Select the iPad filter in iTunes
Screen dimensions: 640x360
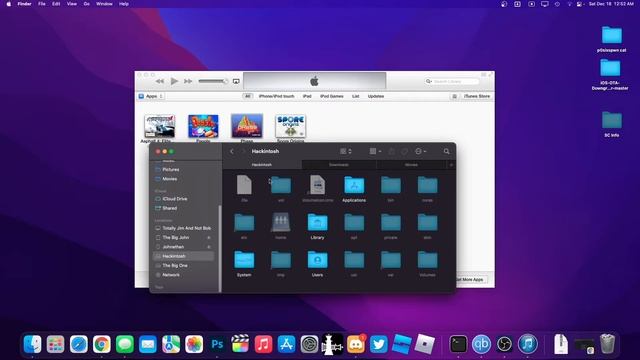307,96
